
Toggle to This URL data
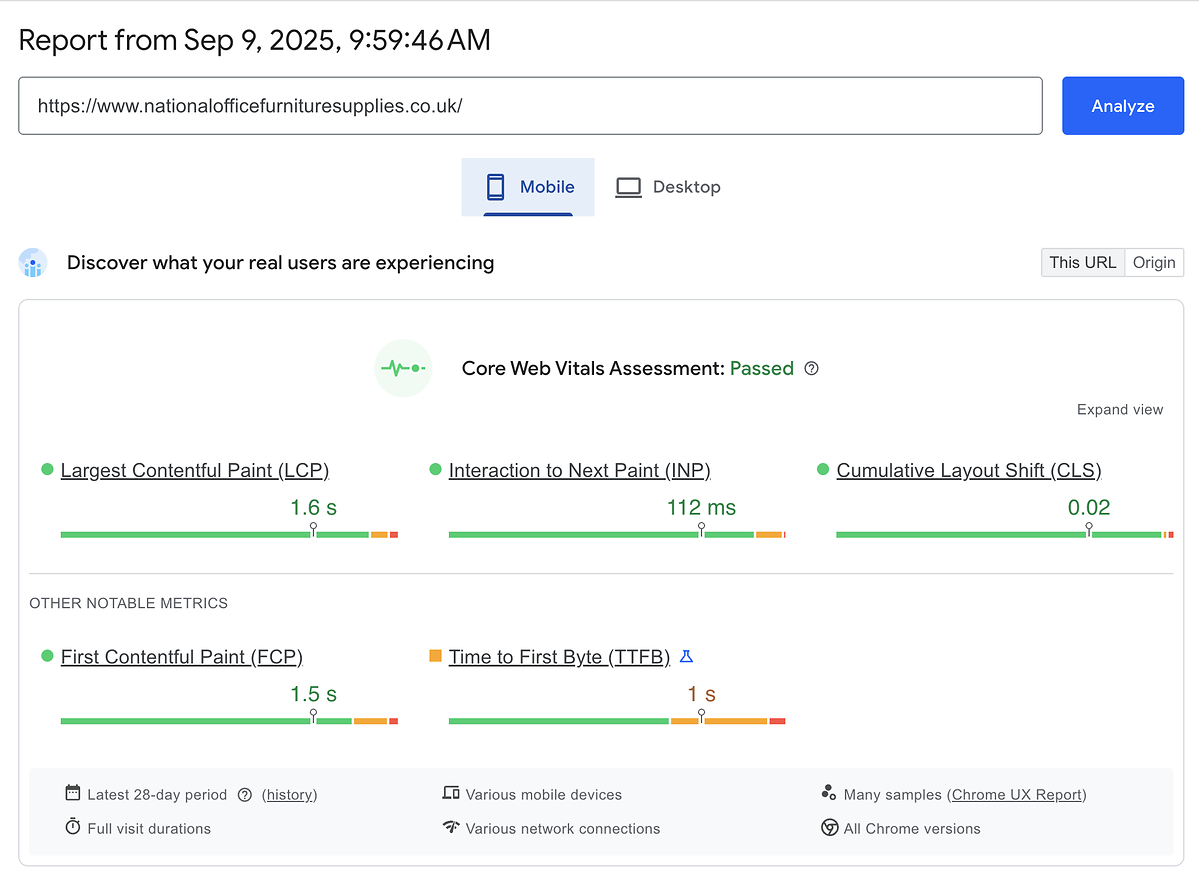pyautogui.click(x=1083, y=263)
